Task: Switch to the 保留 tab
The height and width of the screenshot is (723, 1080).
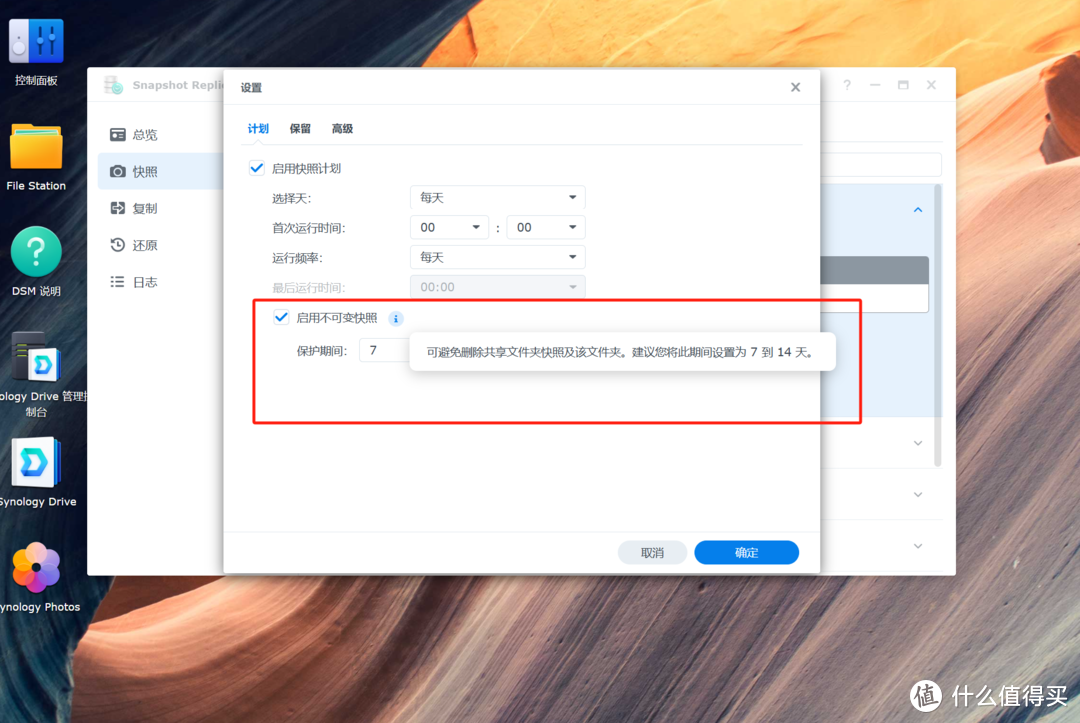Action: [x=300, y=128]
